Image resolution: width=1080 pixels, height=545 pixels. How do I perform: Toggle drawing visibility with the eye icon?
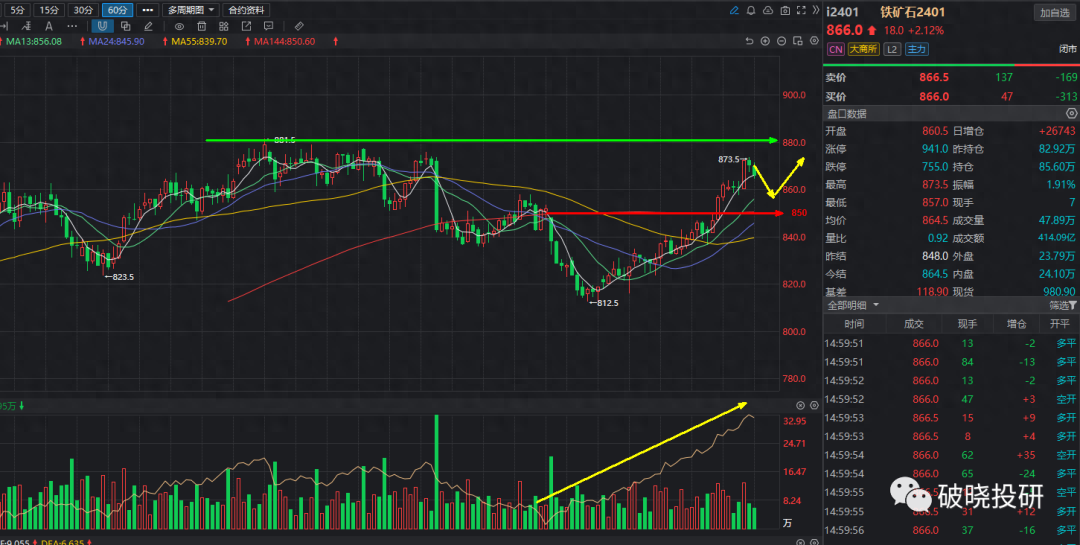[179, 25]
